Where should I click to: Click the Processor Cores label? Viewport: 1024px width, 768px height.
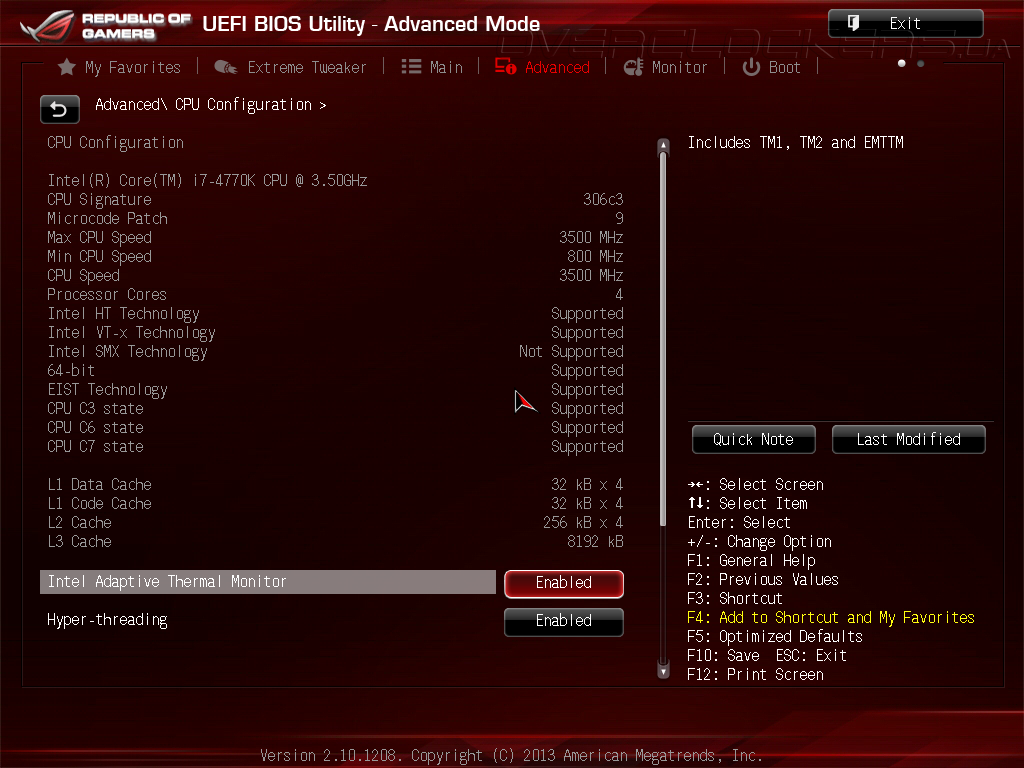click(106, 295)
